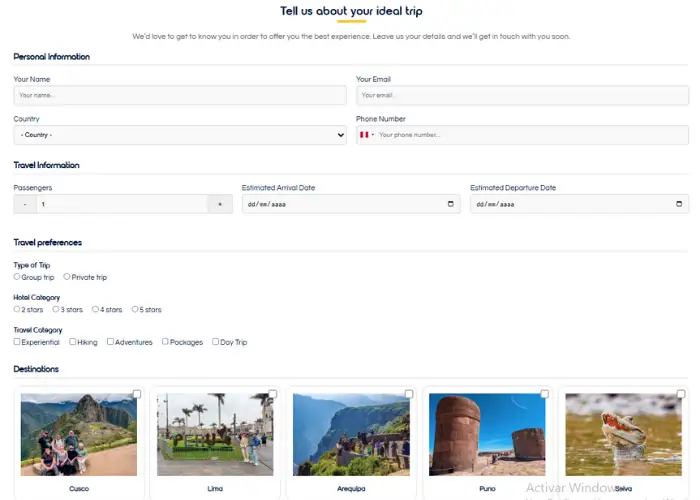The width and height of the screenshot is (700, 500).
Task: Click the Puno destination label
Action: (487, 489)
